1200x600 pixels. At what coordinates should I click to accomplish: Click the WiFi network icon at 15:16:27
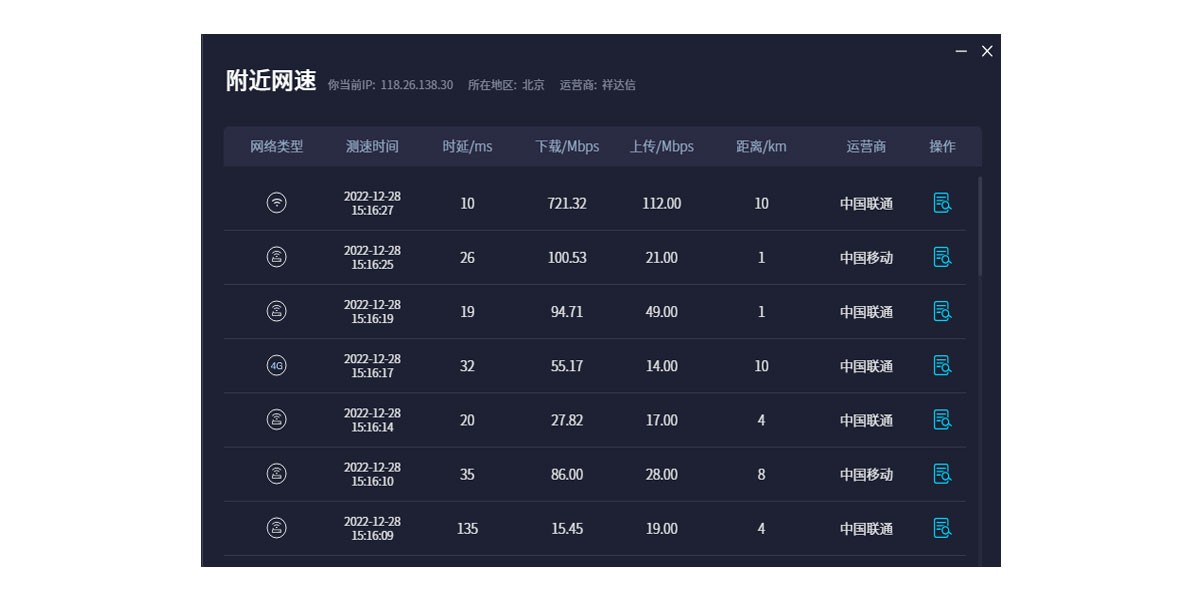277,203
